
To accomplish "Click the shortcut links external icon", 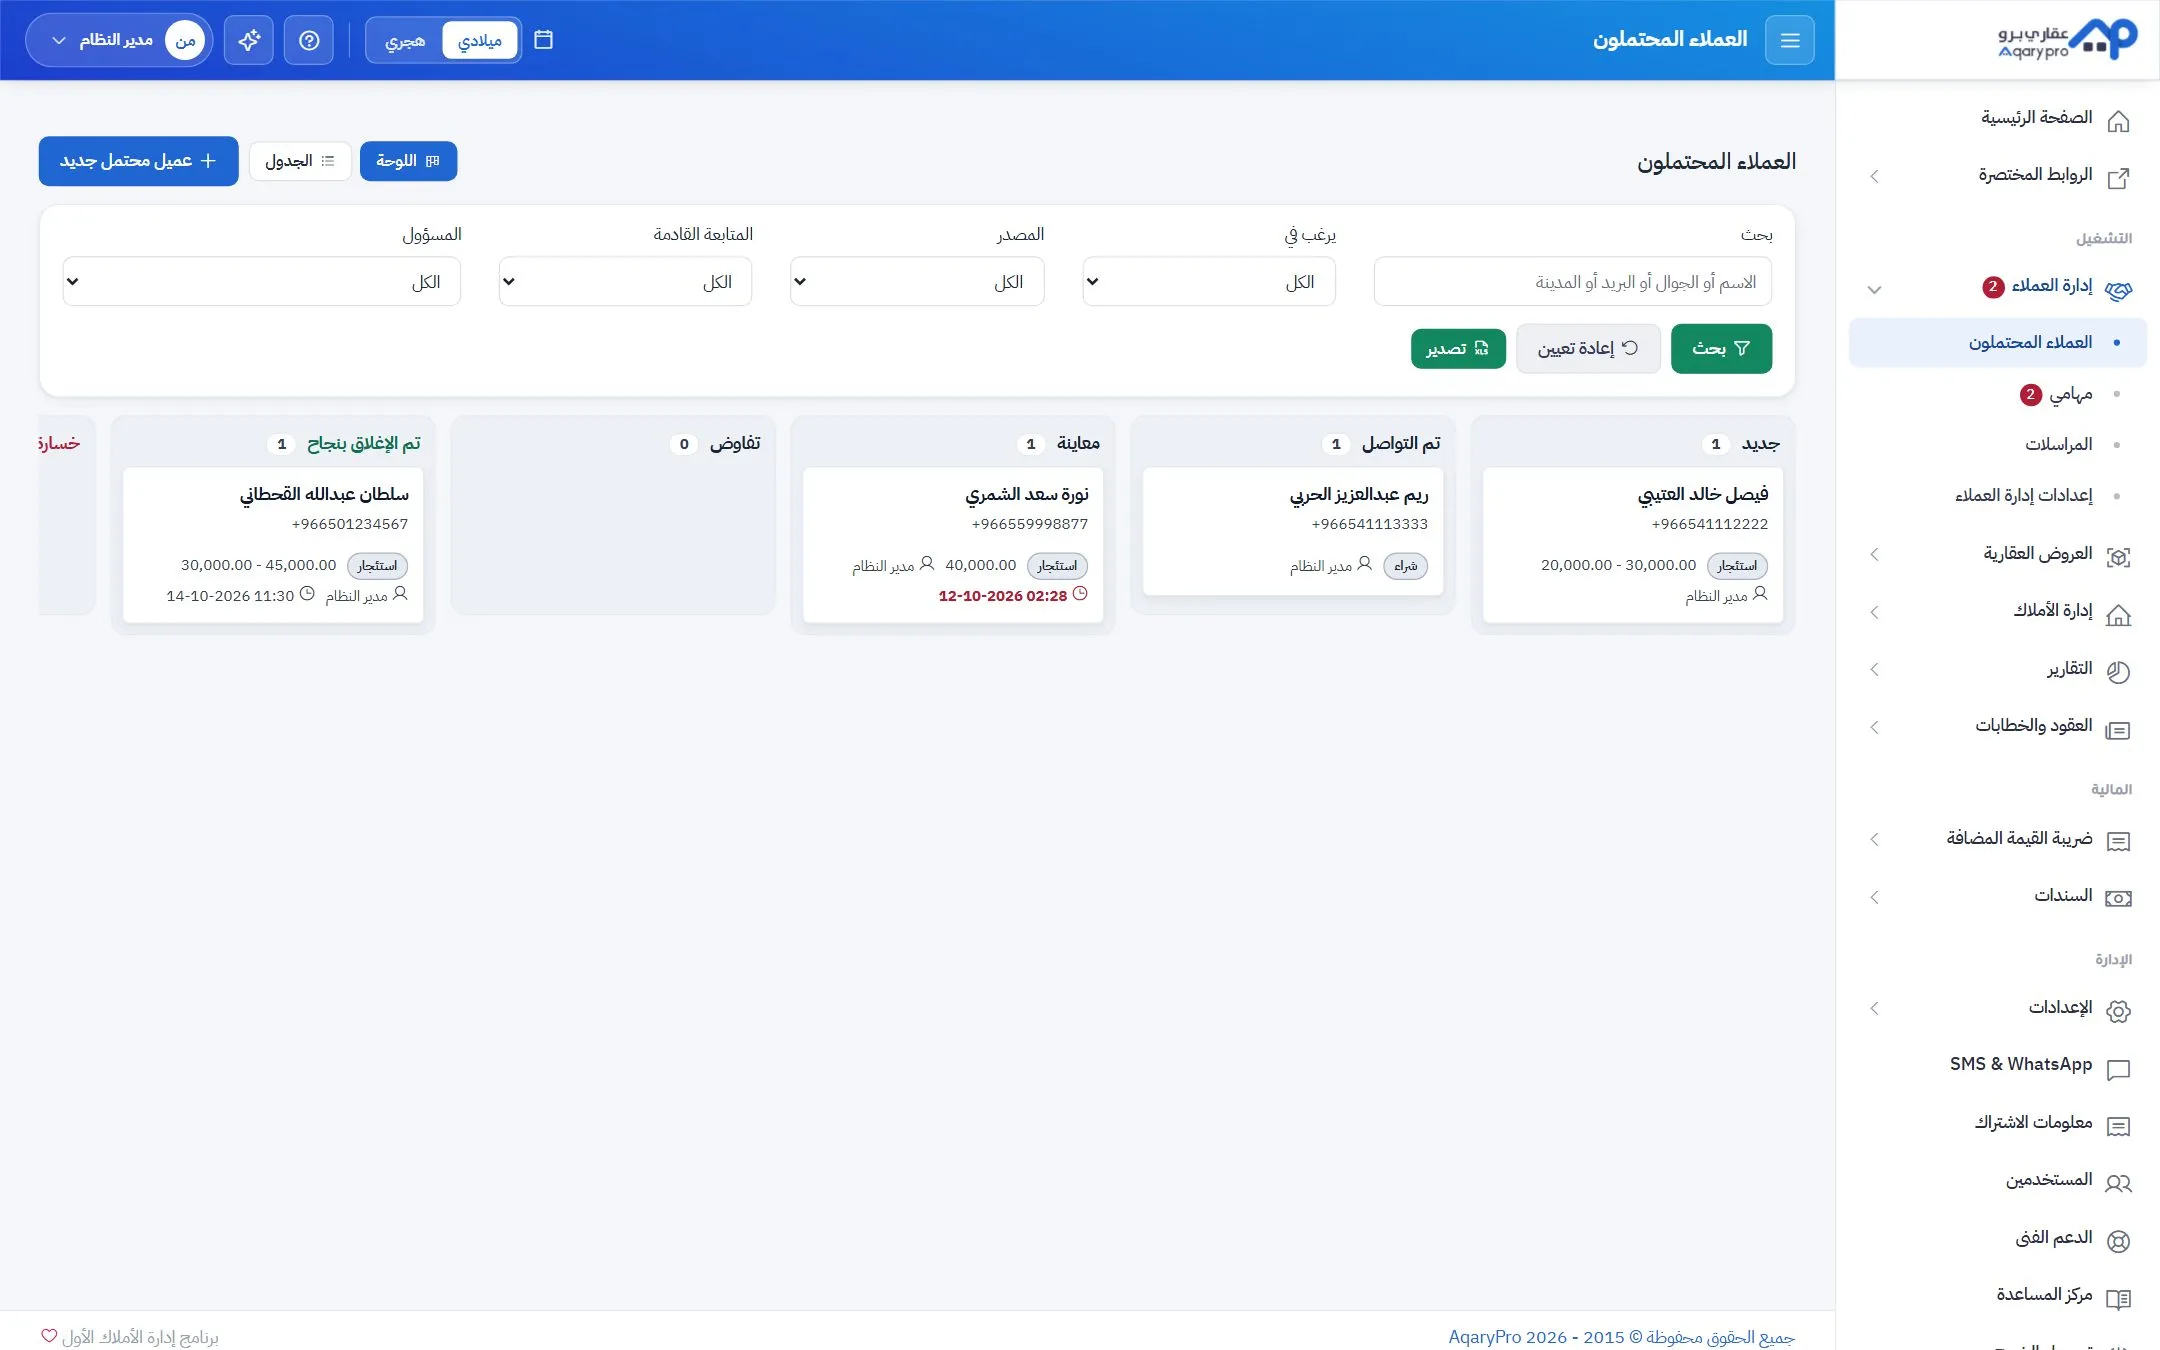I will pyautogui.click(x=2118, y=179).
